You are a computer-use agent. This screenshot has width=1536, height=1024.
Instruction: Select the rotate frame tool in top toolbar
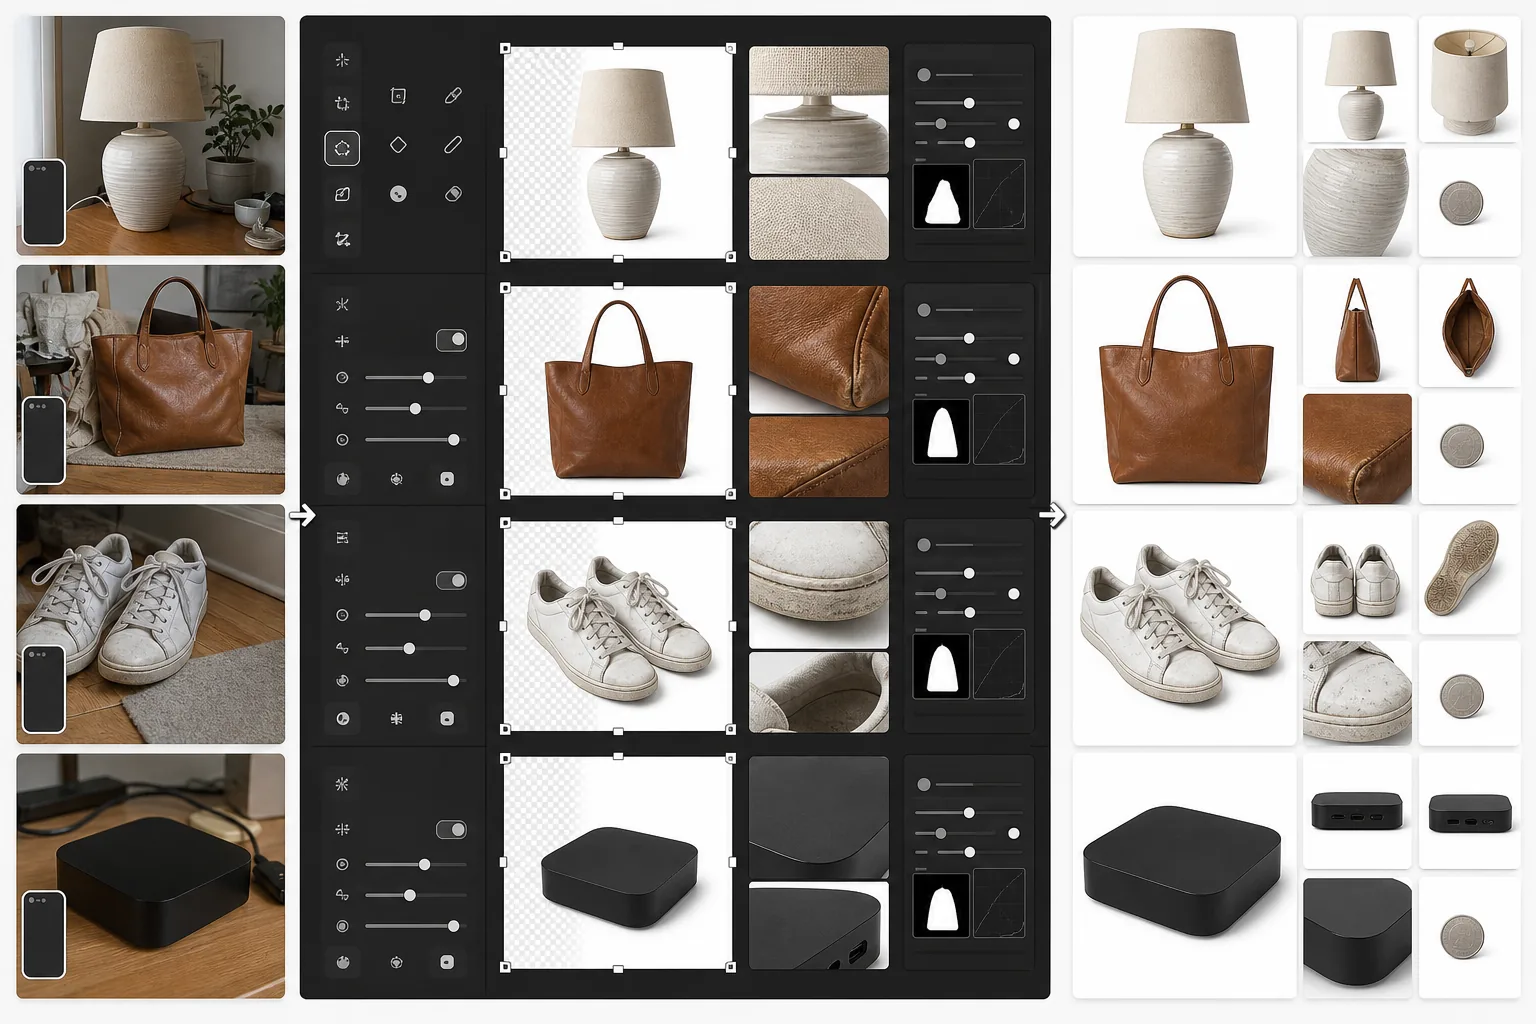click(x=398, y=96)
